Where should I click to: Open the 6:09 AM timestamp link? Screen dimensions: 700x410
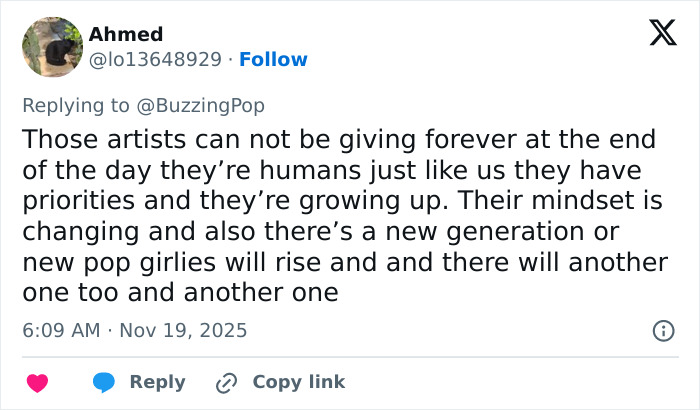tap(61, 330)
